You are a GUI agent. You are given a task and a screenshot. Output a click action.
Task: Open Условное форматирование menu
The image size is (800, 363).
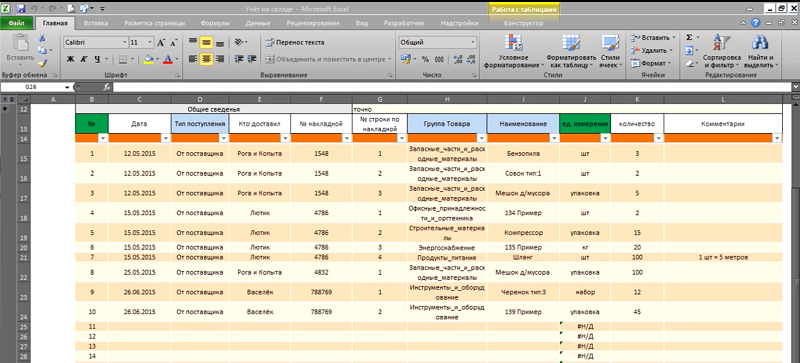tap(513, 51)
